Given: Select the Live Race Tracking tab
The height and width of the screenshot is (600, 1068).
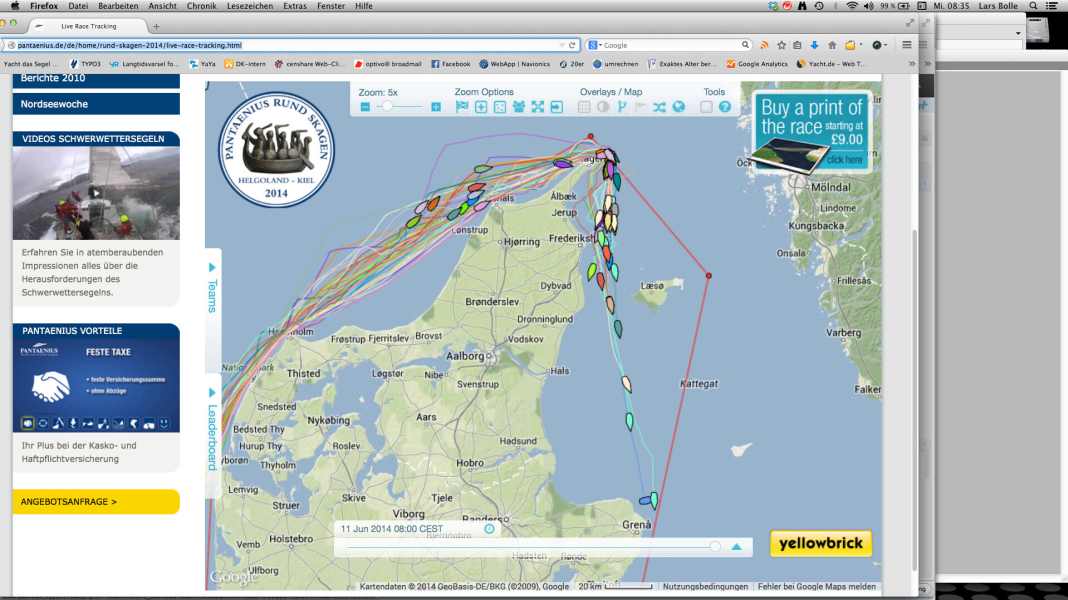Looking at the screenshot, I should point(89,27).
